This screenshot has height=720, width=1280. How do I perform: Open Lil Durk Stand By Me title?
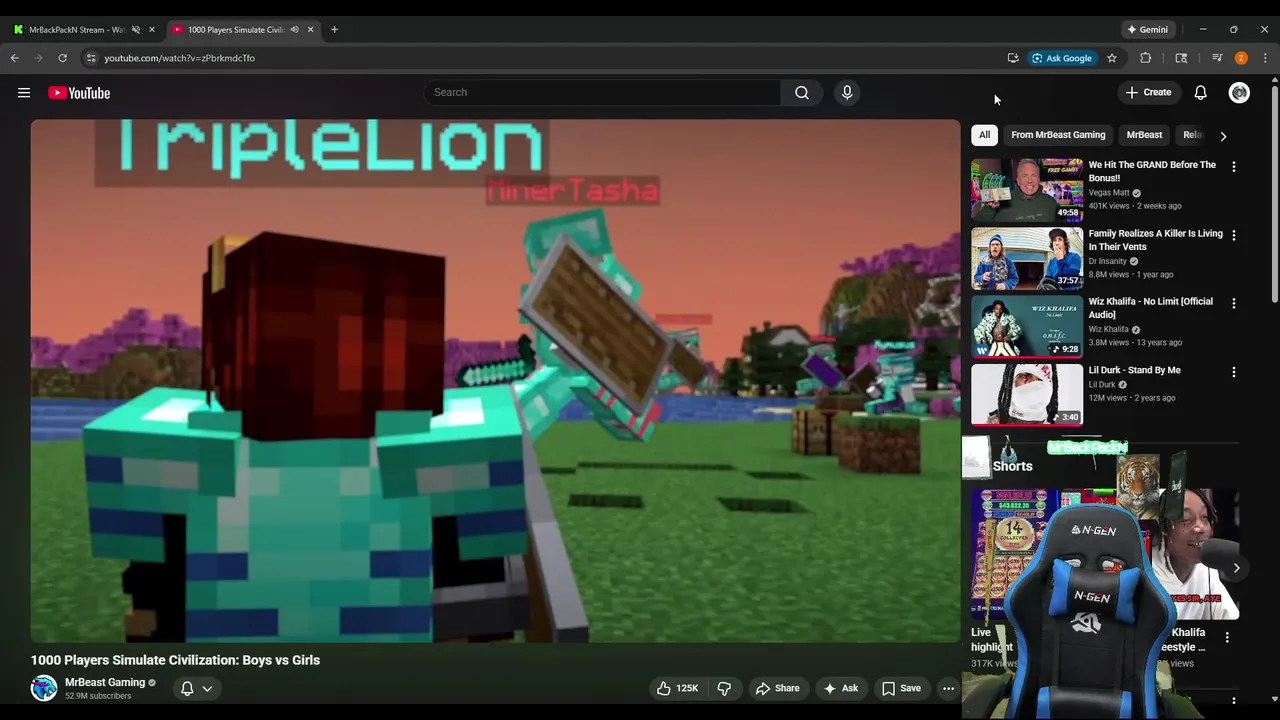coord(1135,370)
